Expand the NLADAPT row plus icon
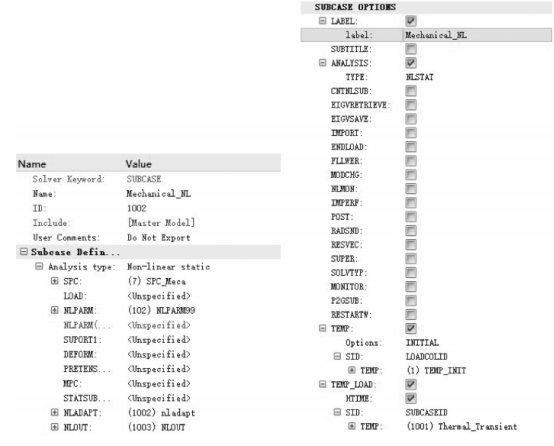The width and height of the screenshot is (554, 446). (x=54, y=412)
